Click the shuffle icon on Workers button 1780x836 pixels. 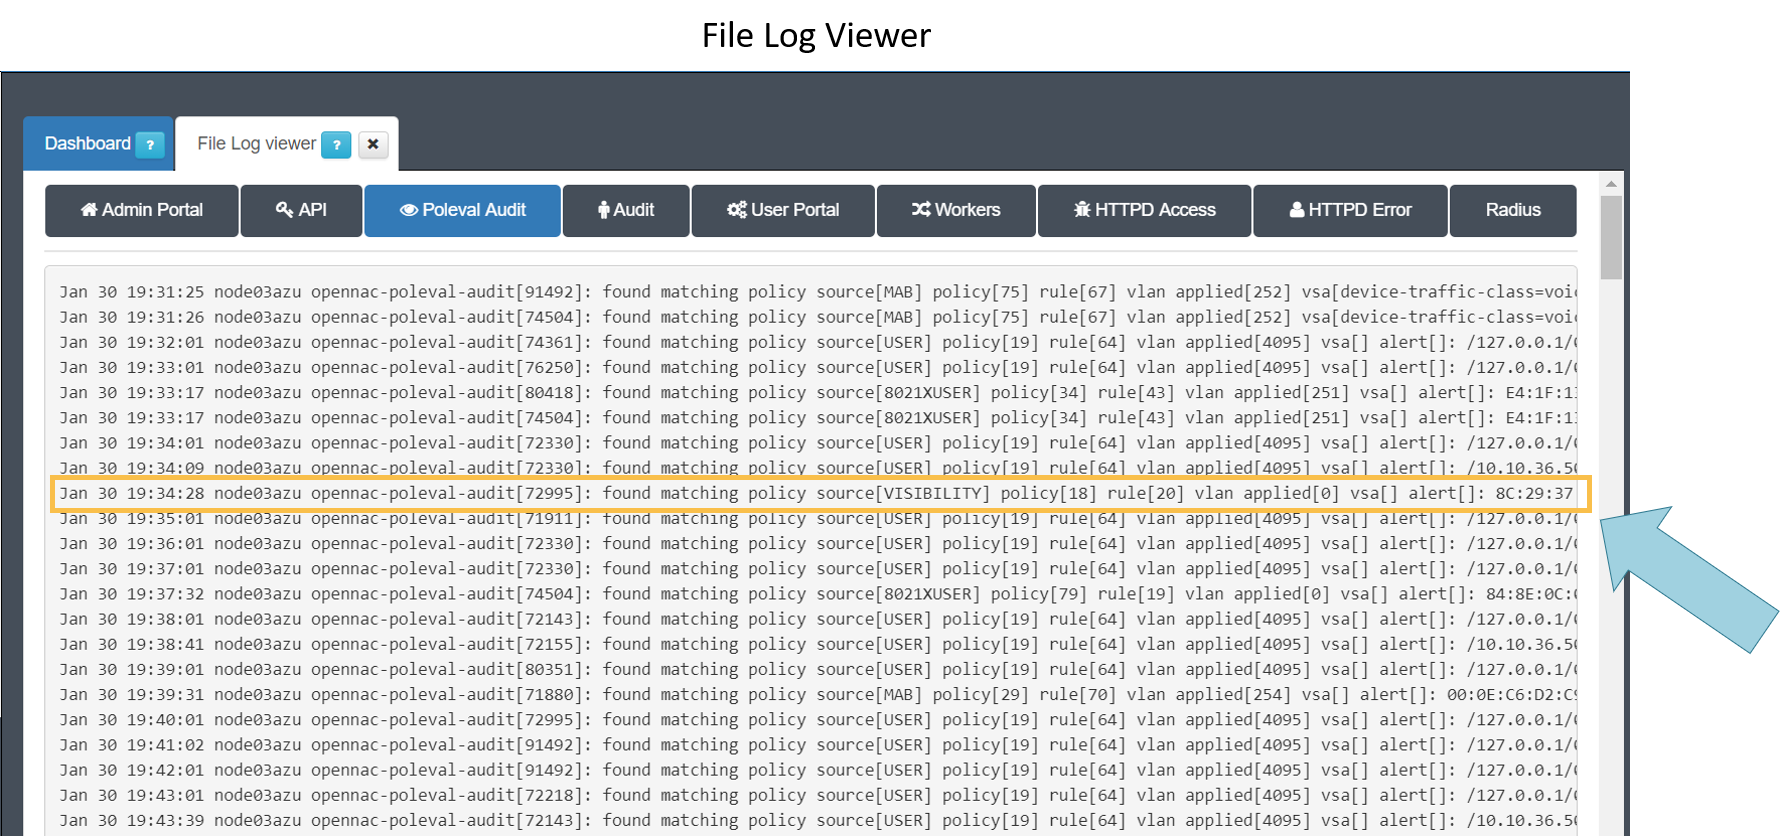921,210
